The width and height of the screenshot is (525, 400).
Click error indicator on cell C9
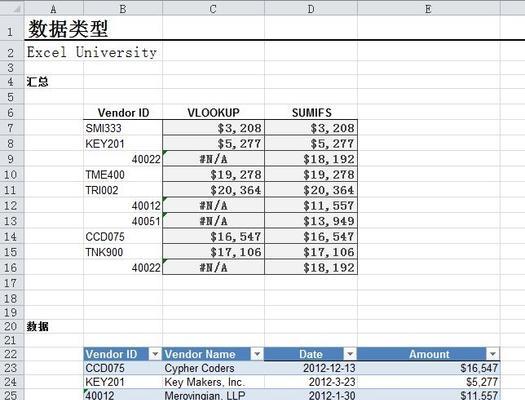point(165,153)
